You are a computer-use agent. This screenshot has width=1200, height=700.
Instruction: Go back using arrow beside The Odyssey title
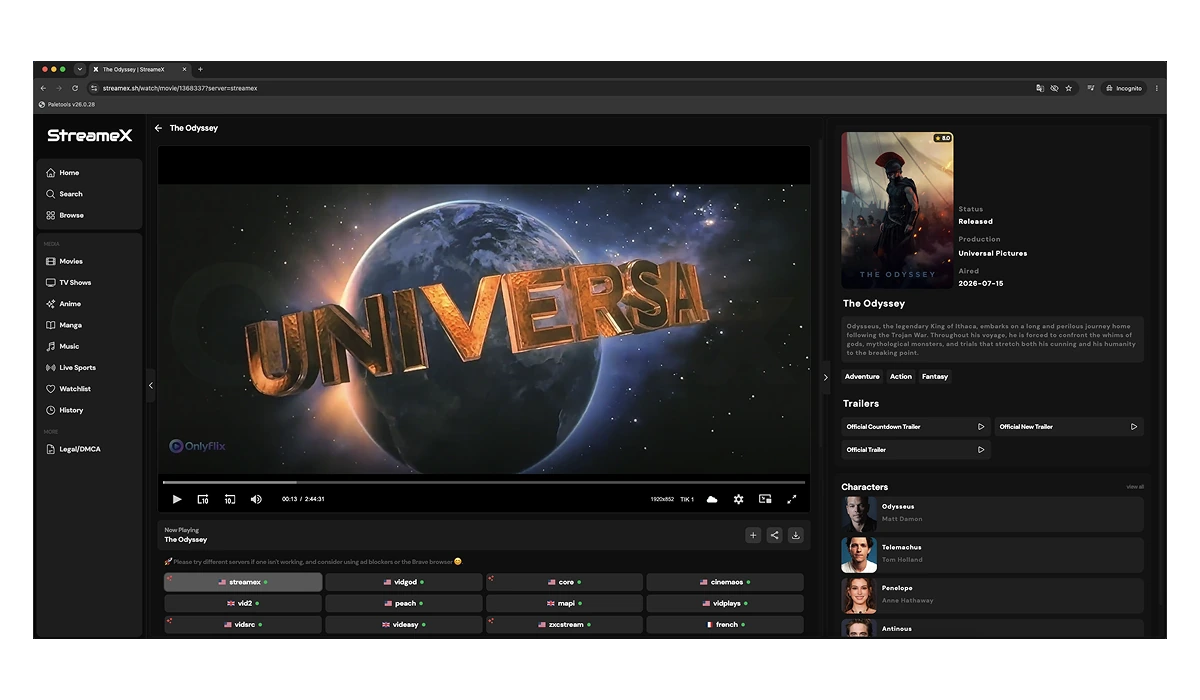[158, 128]
